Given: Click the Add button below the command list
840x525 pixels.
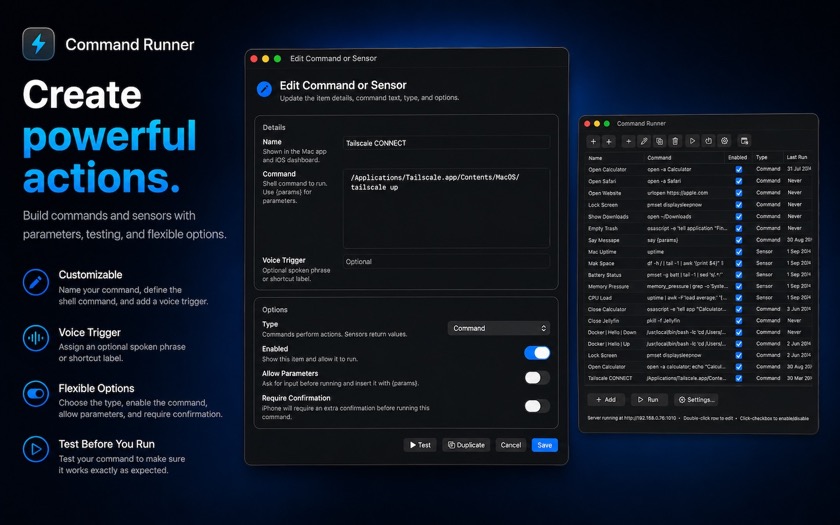Looking at the screenshot, I should pyautogui.click(x=606, y=400).
